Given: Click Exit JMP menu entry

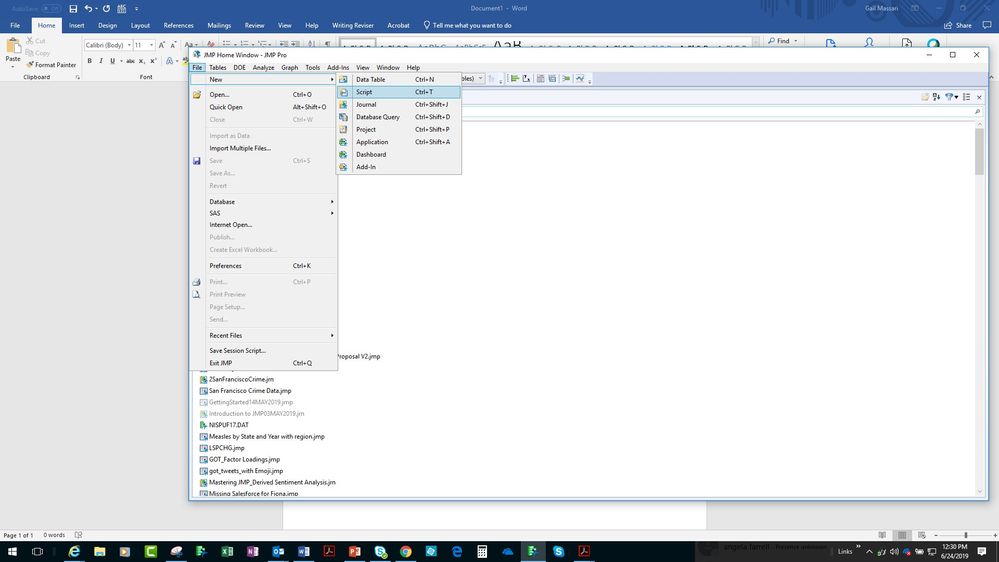Looking at the screenshot, I should point(263,363).
